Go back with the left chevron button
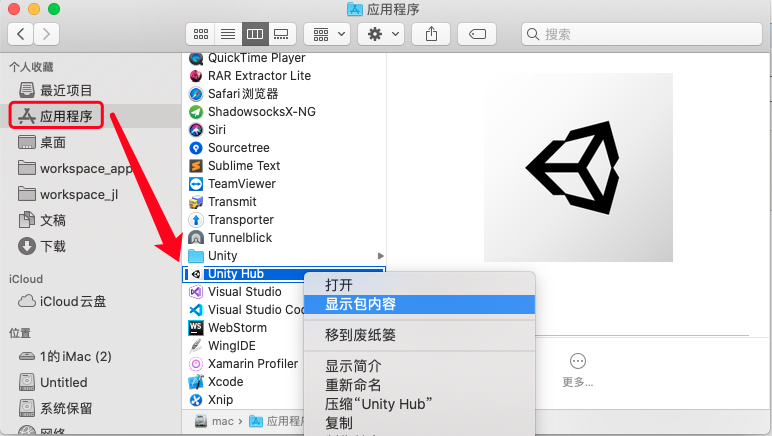This screenshot has height=436, width=772. pos(21,34)
